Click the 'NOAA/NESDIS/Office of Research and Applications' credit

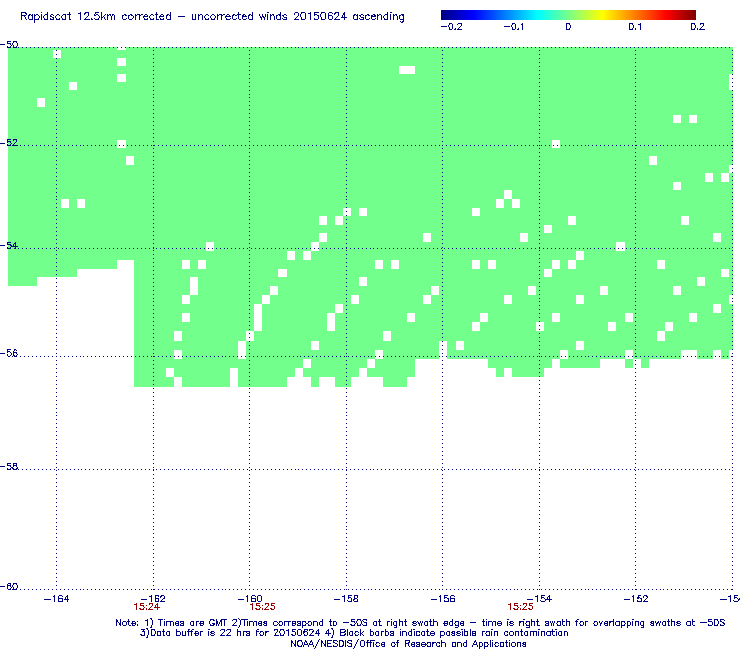pos(408,644)
